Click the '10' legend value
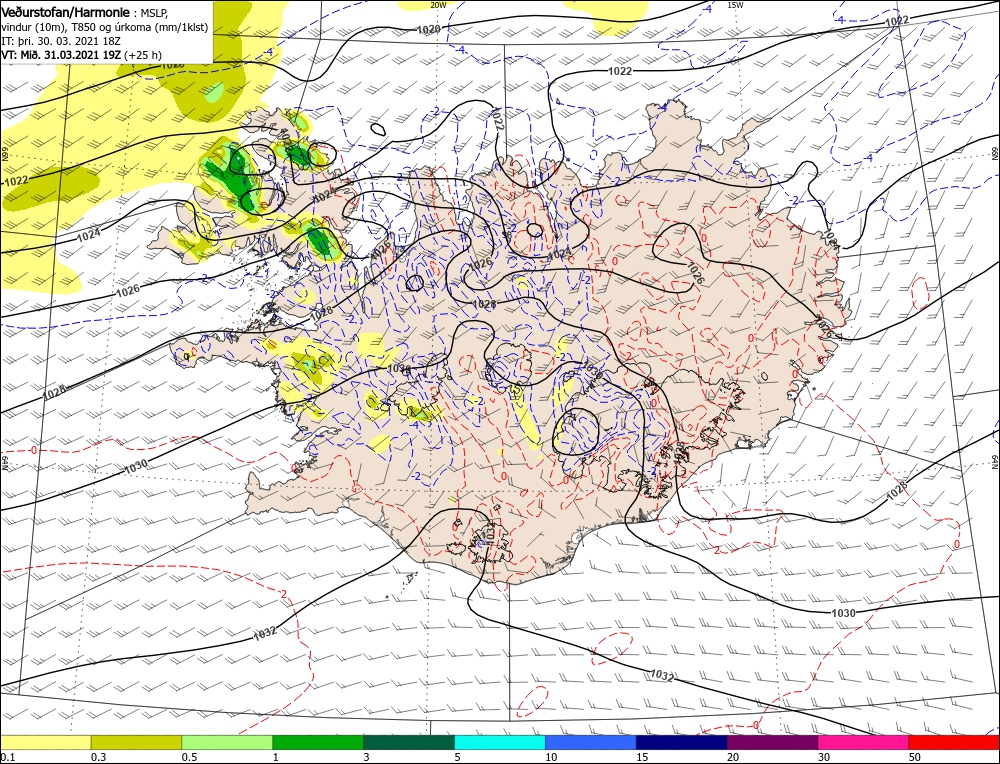This screenshot has height=764, width=1000. (552, 757)
